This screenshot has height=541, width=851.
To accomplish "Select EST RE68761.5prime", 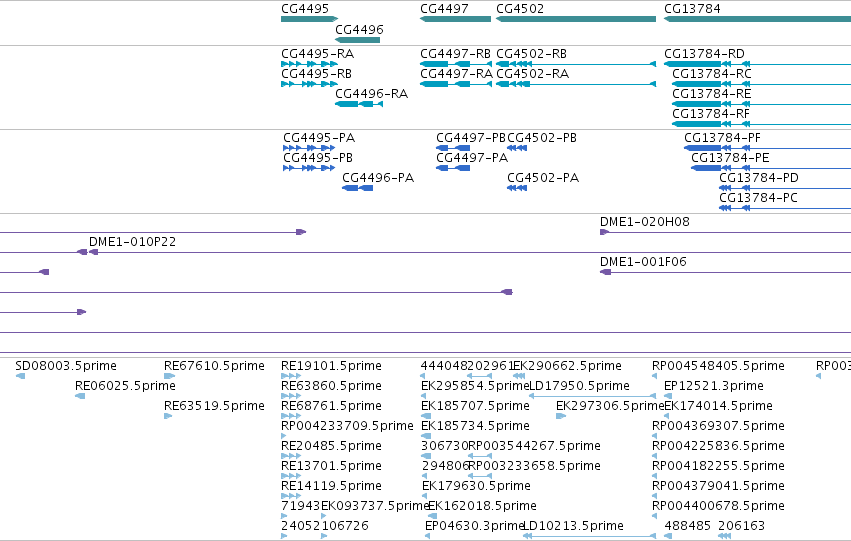I will point(331,406).
